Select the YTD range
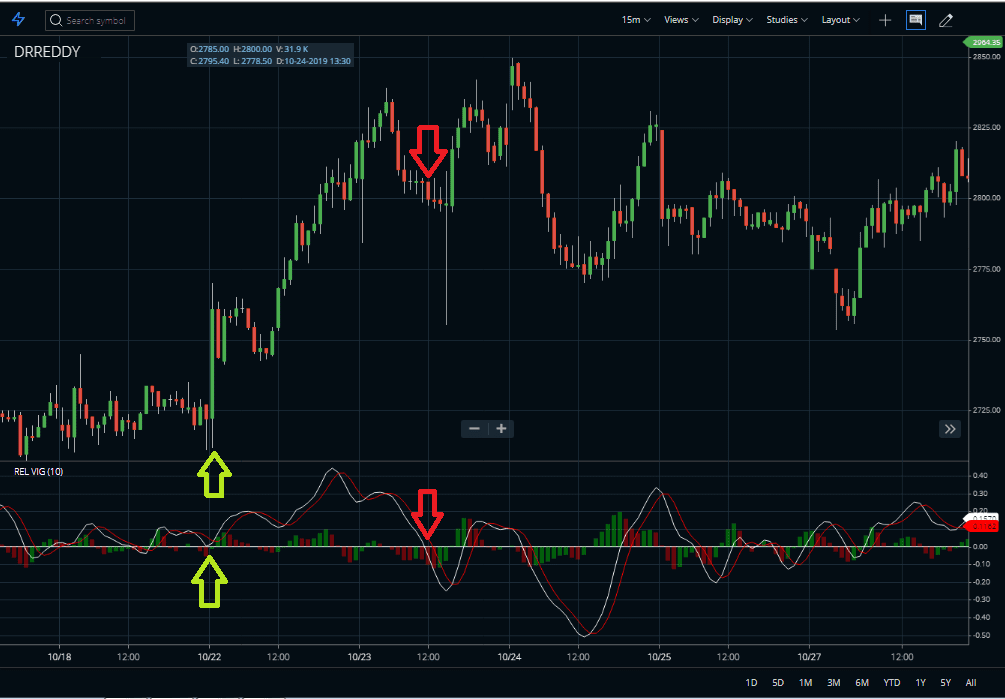Viewport: 1005px width, 699px height. pos(892,682)
